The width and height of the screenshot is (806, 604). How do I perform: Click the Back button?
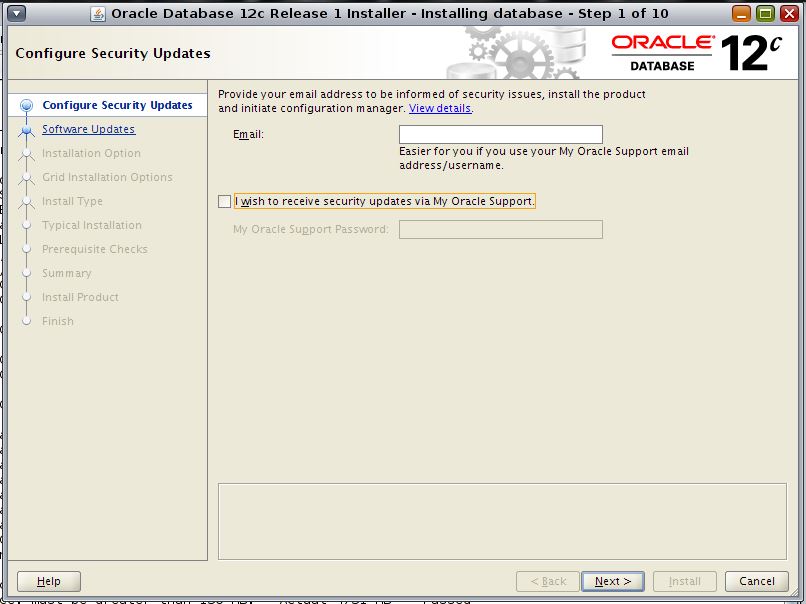(548, 581)
